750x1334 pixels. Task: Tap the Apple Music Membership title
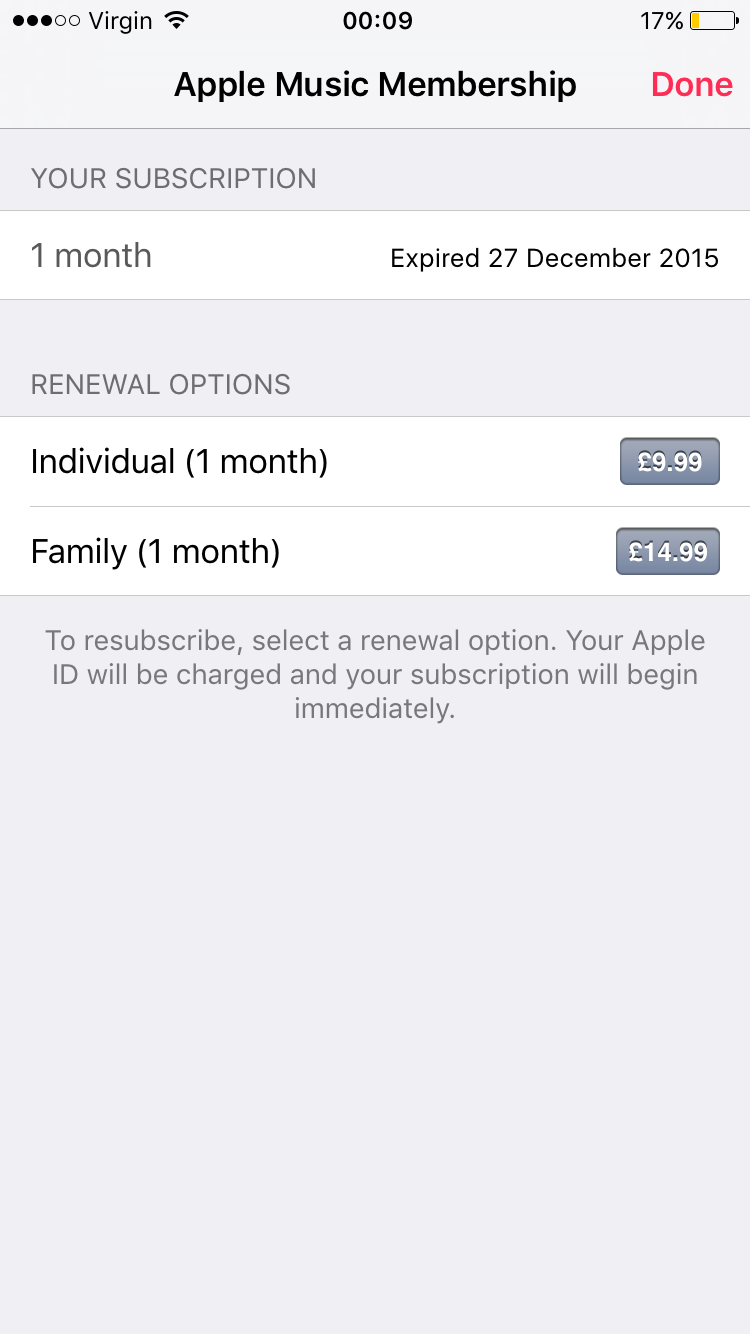375,85
